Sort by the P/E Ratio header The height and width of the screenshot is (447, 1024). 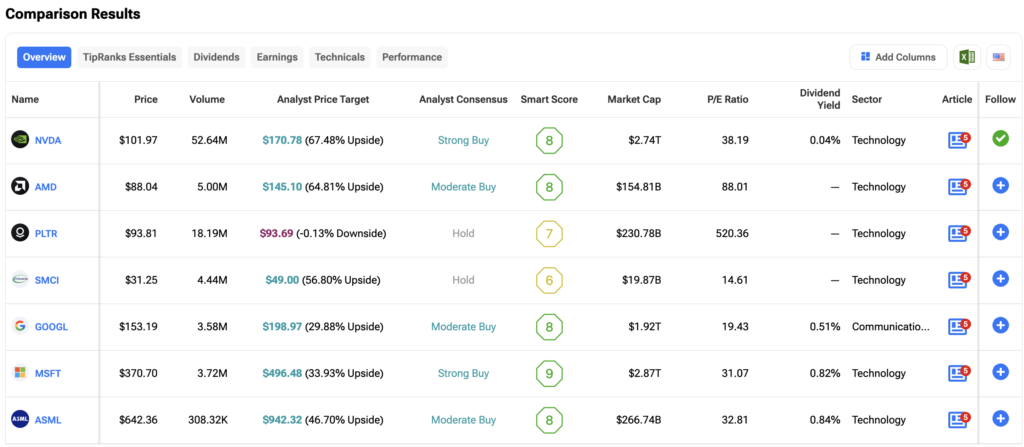pos(728,99)
